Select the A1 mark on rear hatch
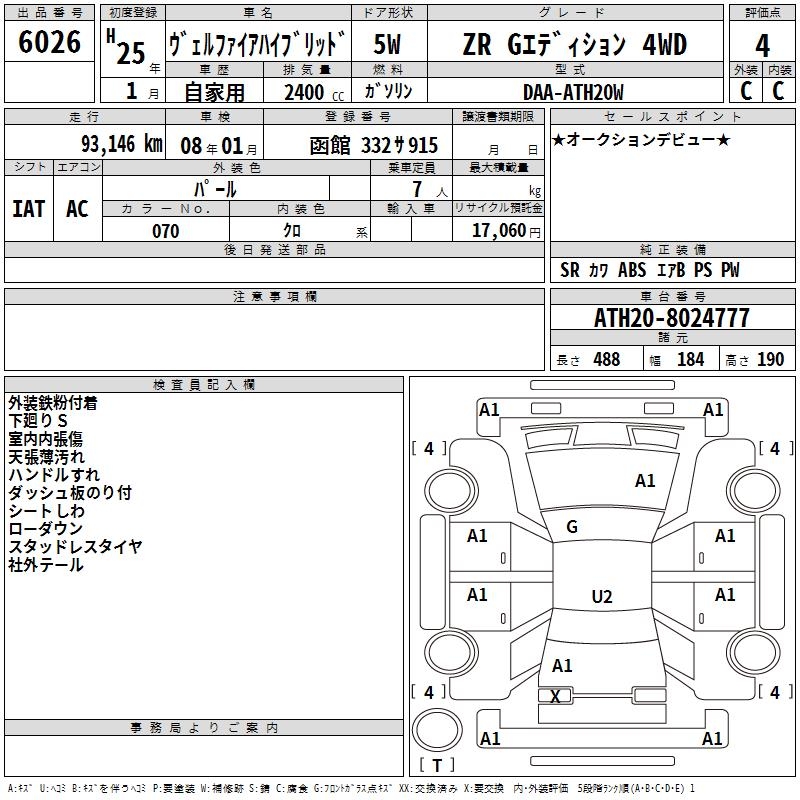Screen dimensions: 800x800 tap(562, 665)
